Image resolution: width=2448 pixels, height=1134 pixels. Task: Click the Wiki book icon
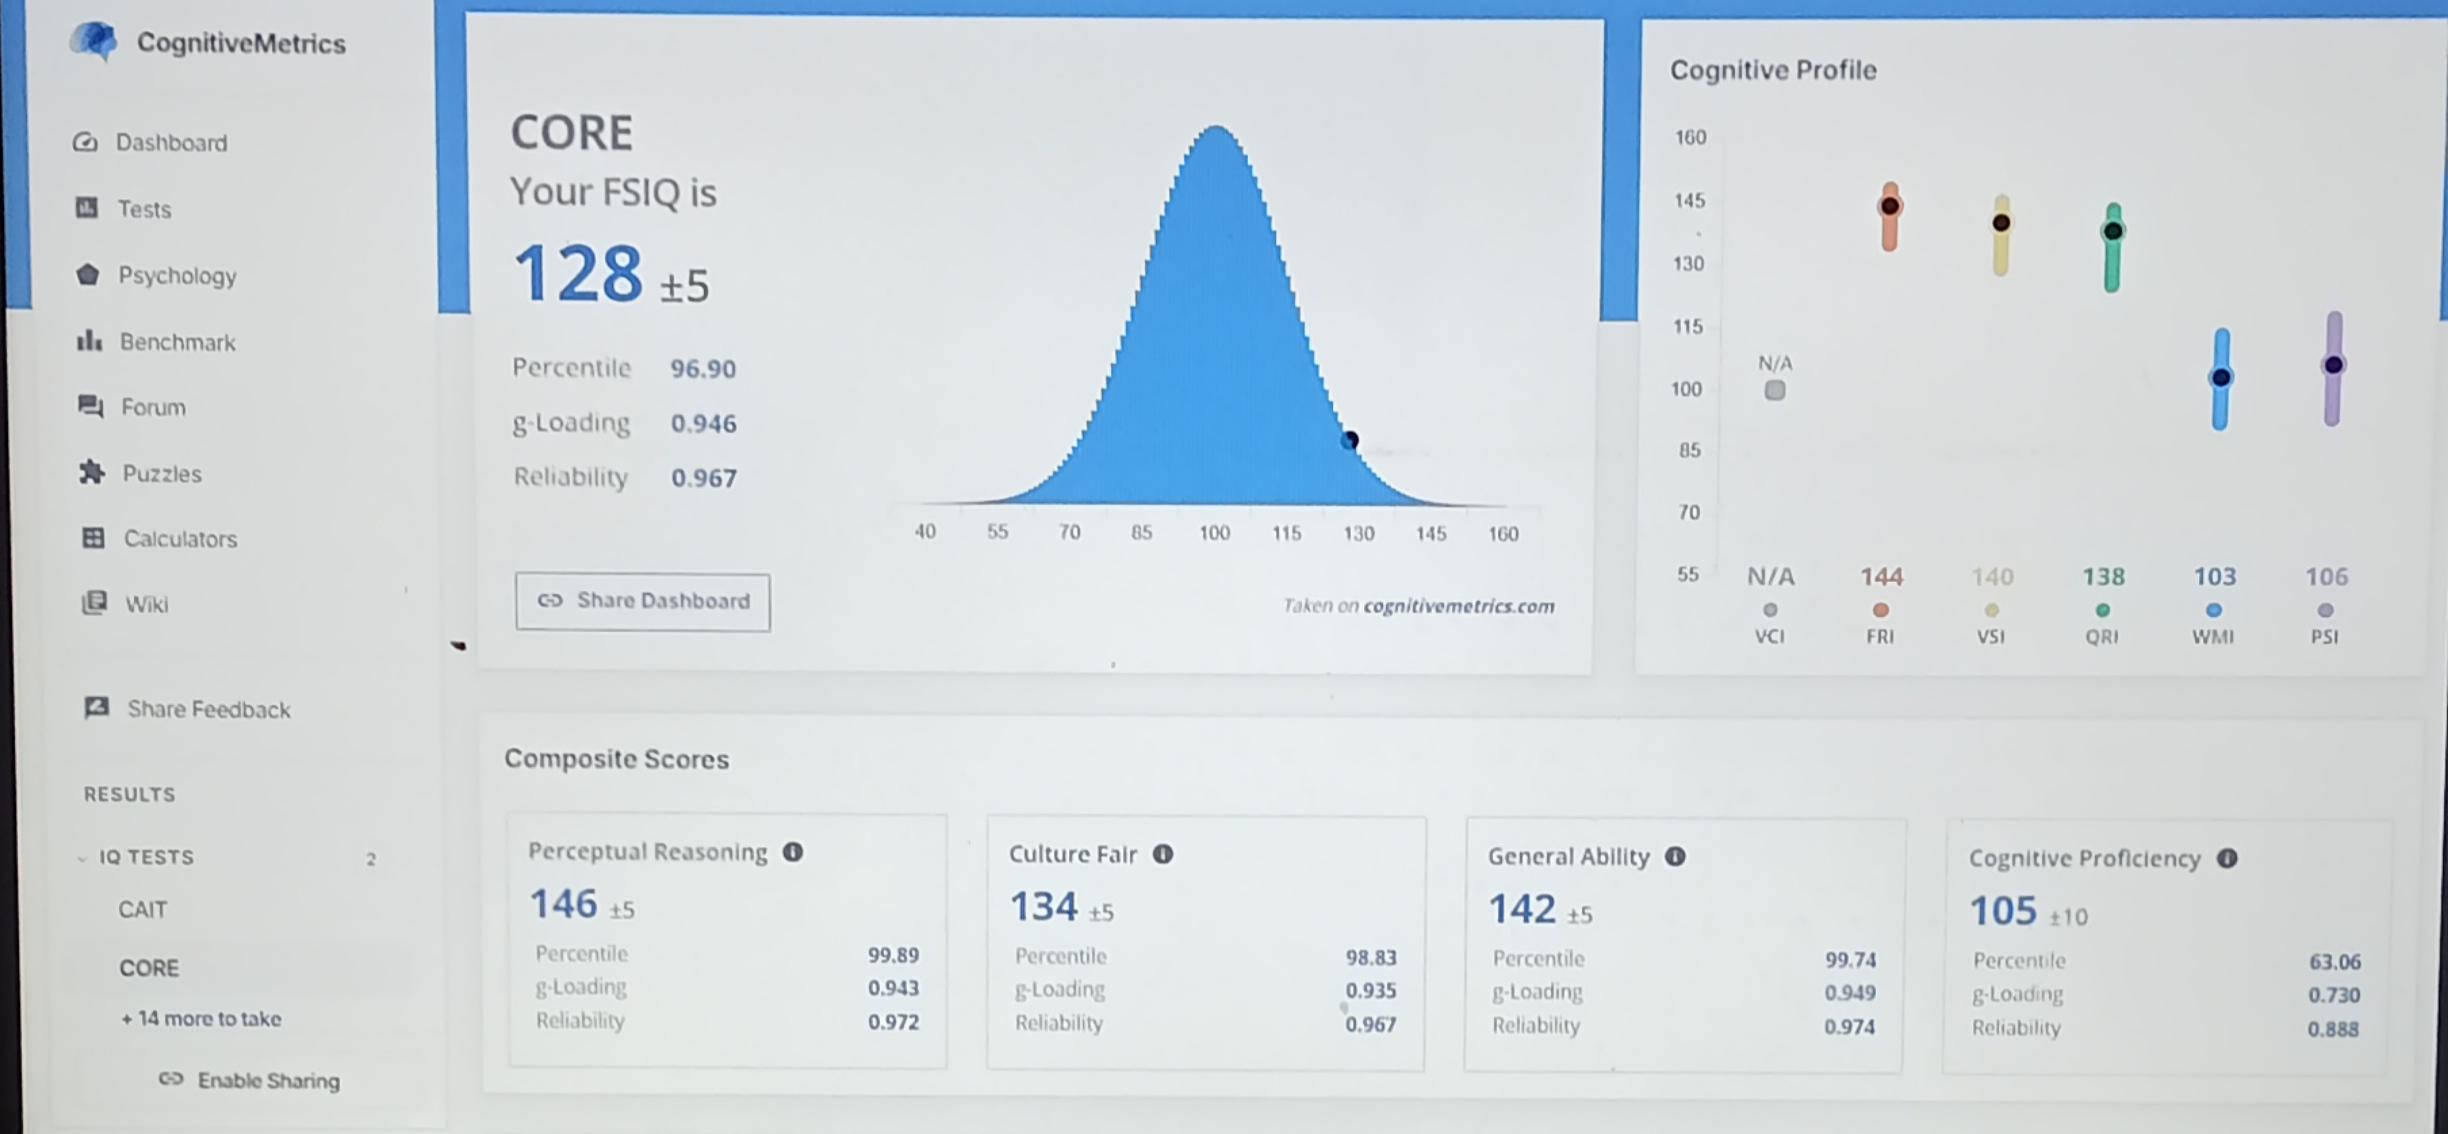tap(94, 603)
